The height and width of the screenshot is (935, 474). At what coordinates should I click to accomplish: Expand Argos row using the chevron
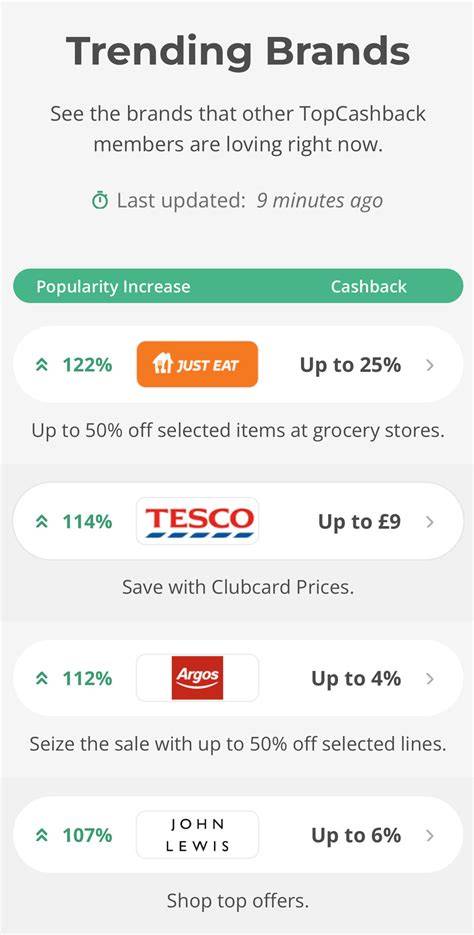430,679
